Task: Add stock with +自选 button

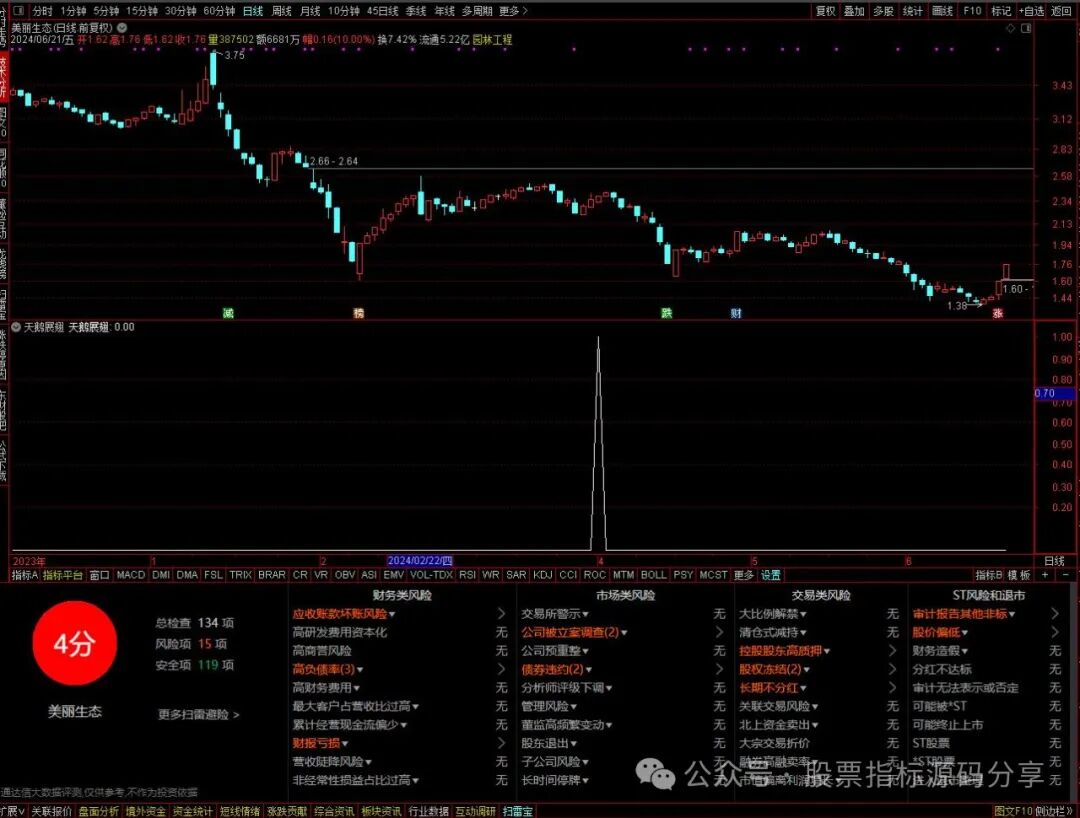Action: (1032, 11)
